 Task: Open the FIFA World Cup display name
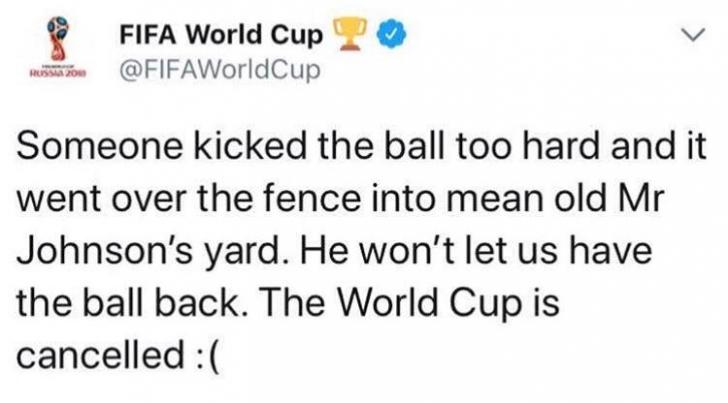(x=222, y=36)
